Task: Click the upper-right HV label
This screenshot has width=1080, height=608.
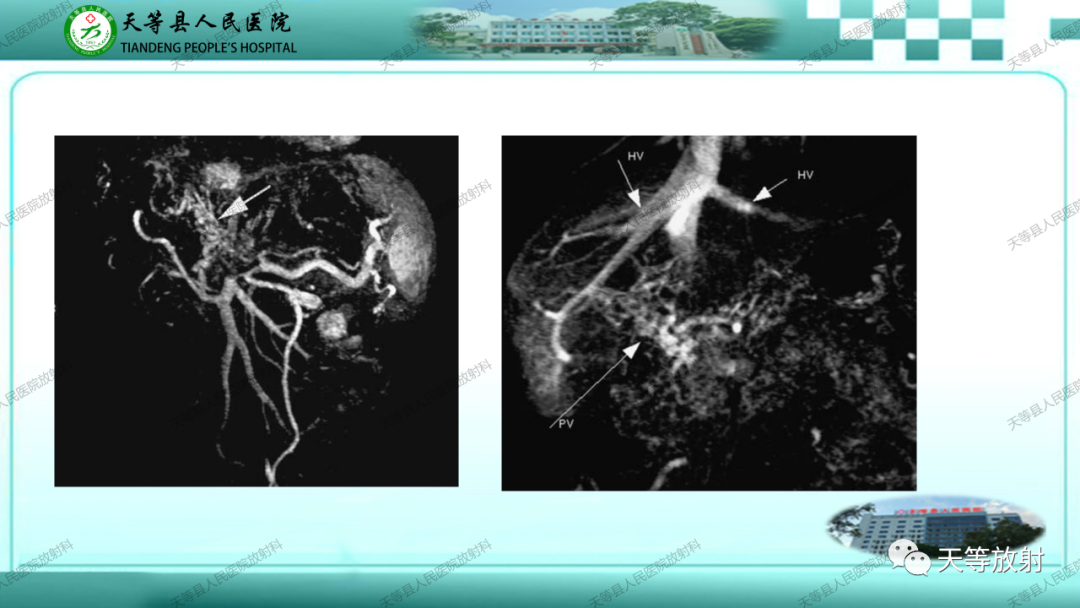Action: [805, 175]
